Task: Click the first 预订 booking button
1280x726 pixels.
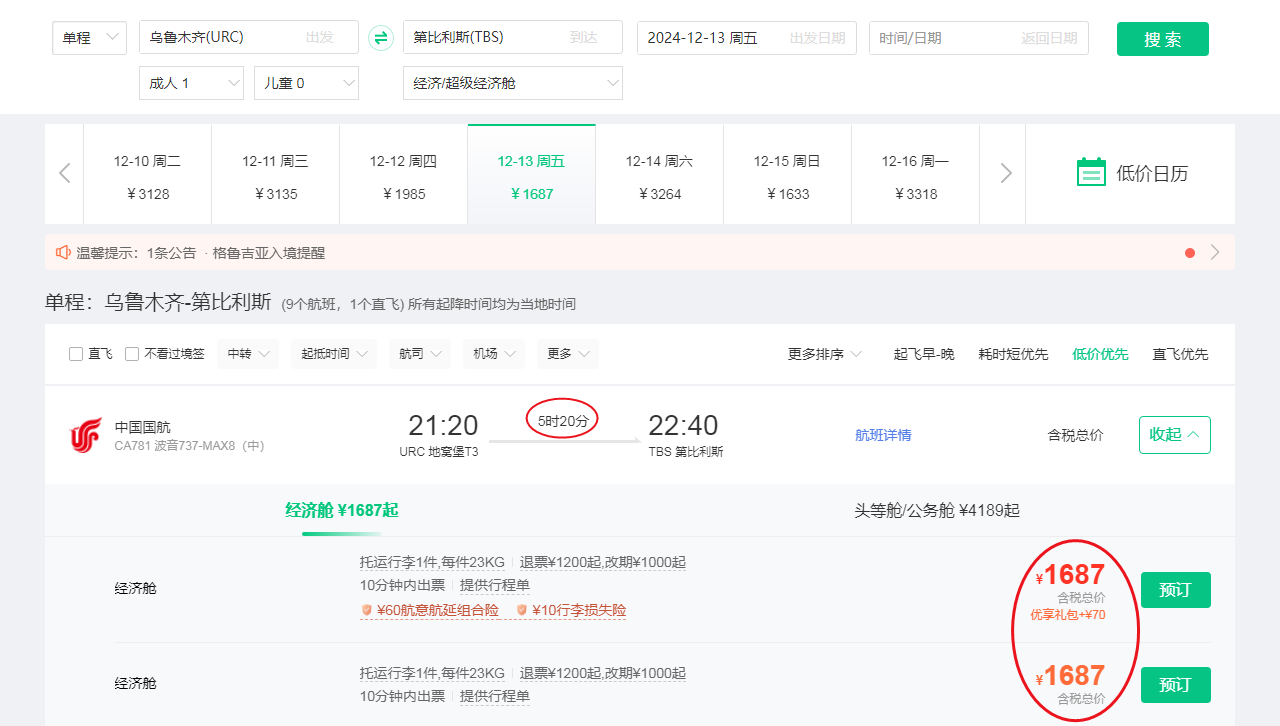Action: 1175,590
